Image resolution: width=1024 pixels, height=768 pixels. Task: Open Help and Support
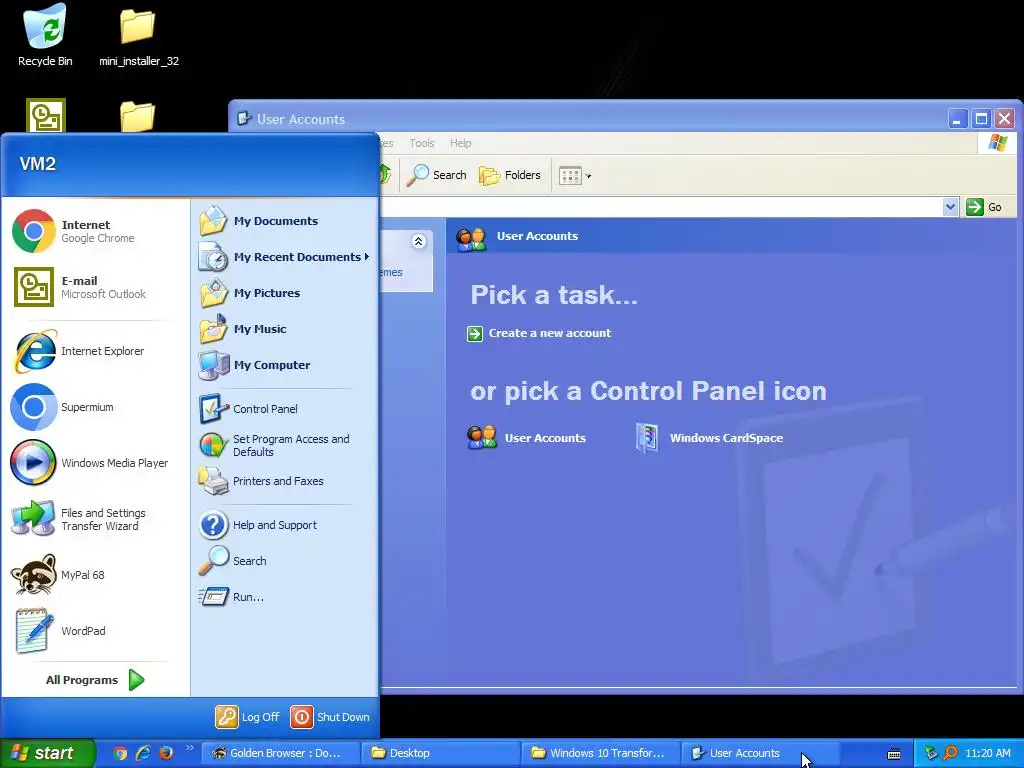click(284, 525)
